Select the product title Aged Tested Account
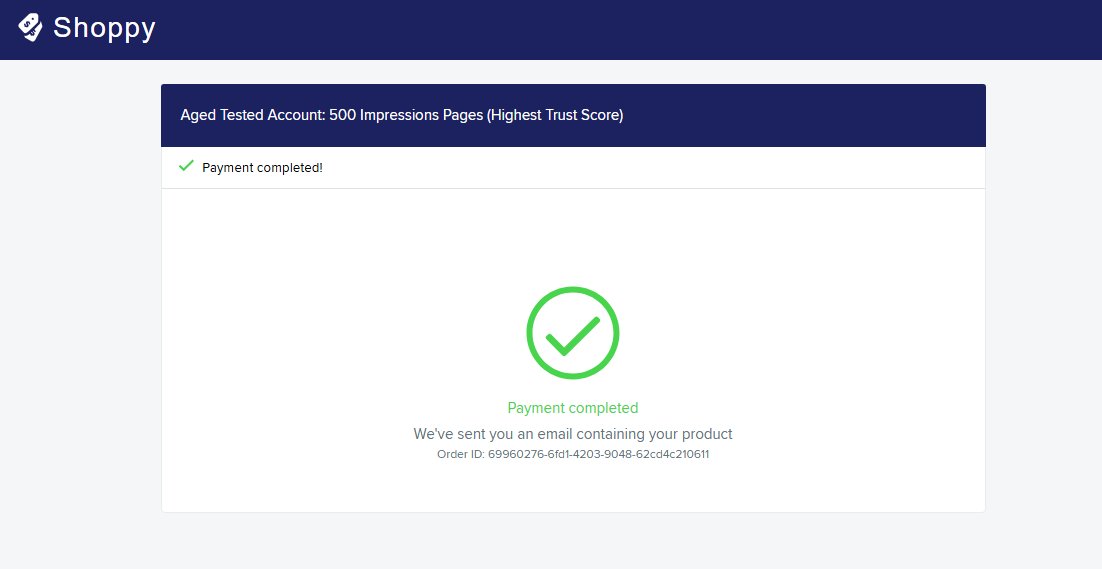Viewport: 1102px width, 569px height. tap(402, 115)
